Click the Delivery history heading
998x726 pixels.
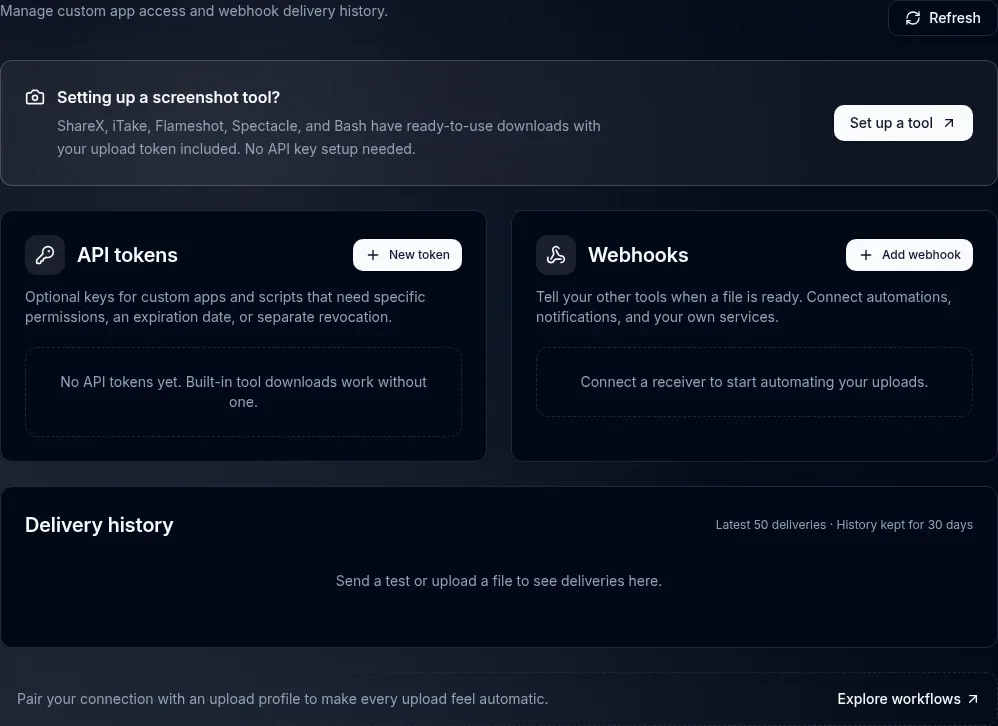[99, 525]
